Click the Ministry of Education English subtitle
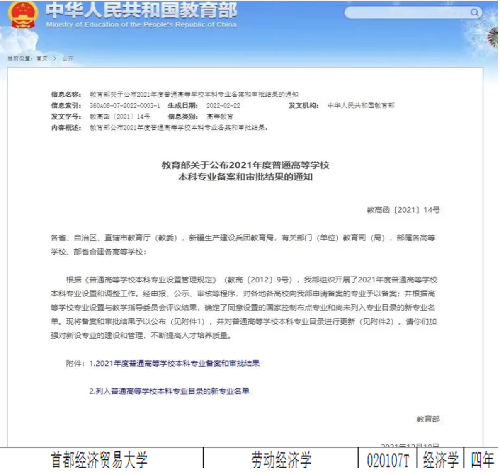Viewport: 500px width, 475px height. pyautogui.click(x=141, y=25)
